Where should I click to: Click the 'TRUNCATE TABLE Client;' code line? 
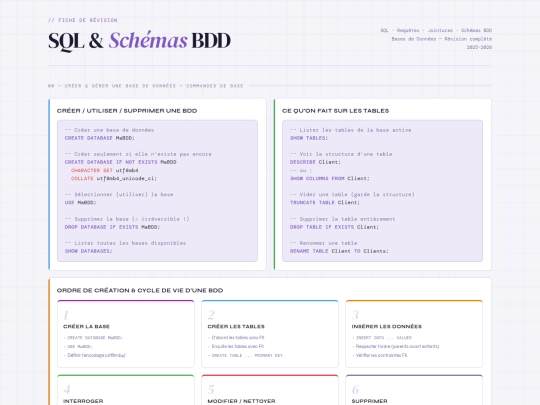click(x=325, y=202)
